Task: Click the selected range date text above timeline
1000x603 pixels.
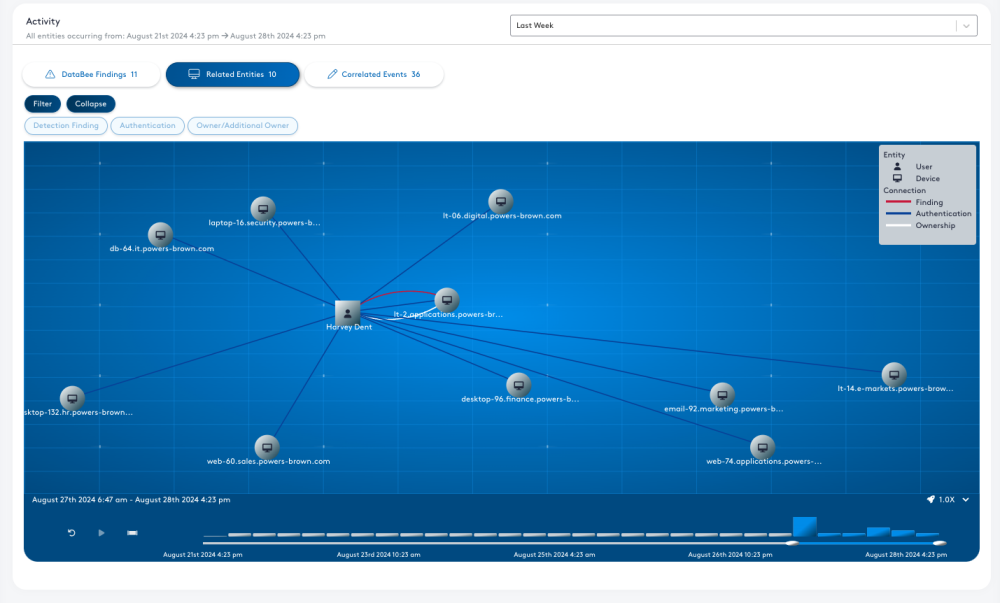Action: click(x=131, y=500)
